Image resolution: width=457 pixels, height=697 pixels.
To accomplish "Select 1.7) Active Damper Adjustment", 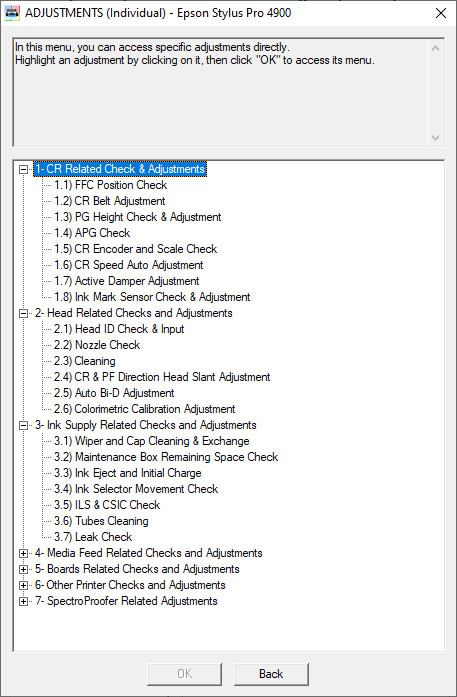I will pos(127,281).
